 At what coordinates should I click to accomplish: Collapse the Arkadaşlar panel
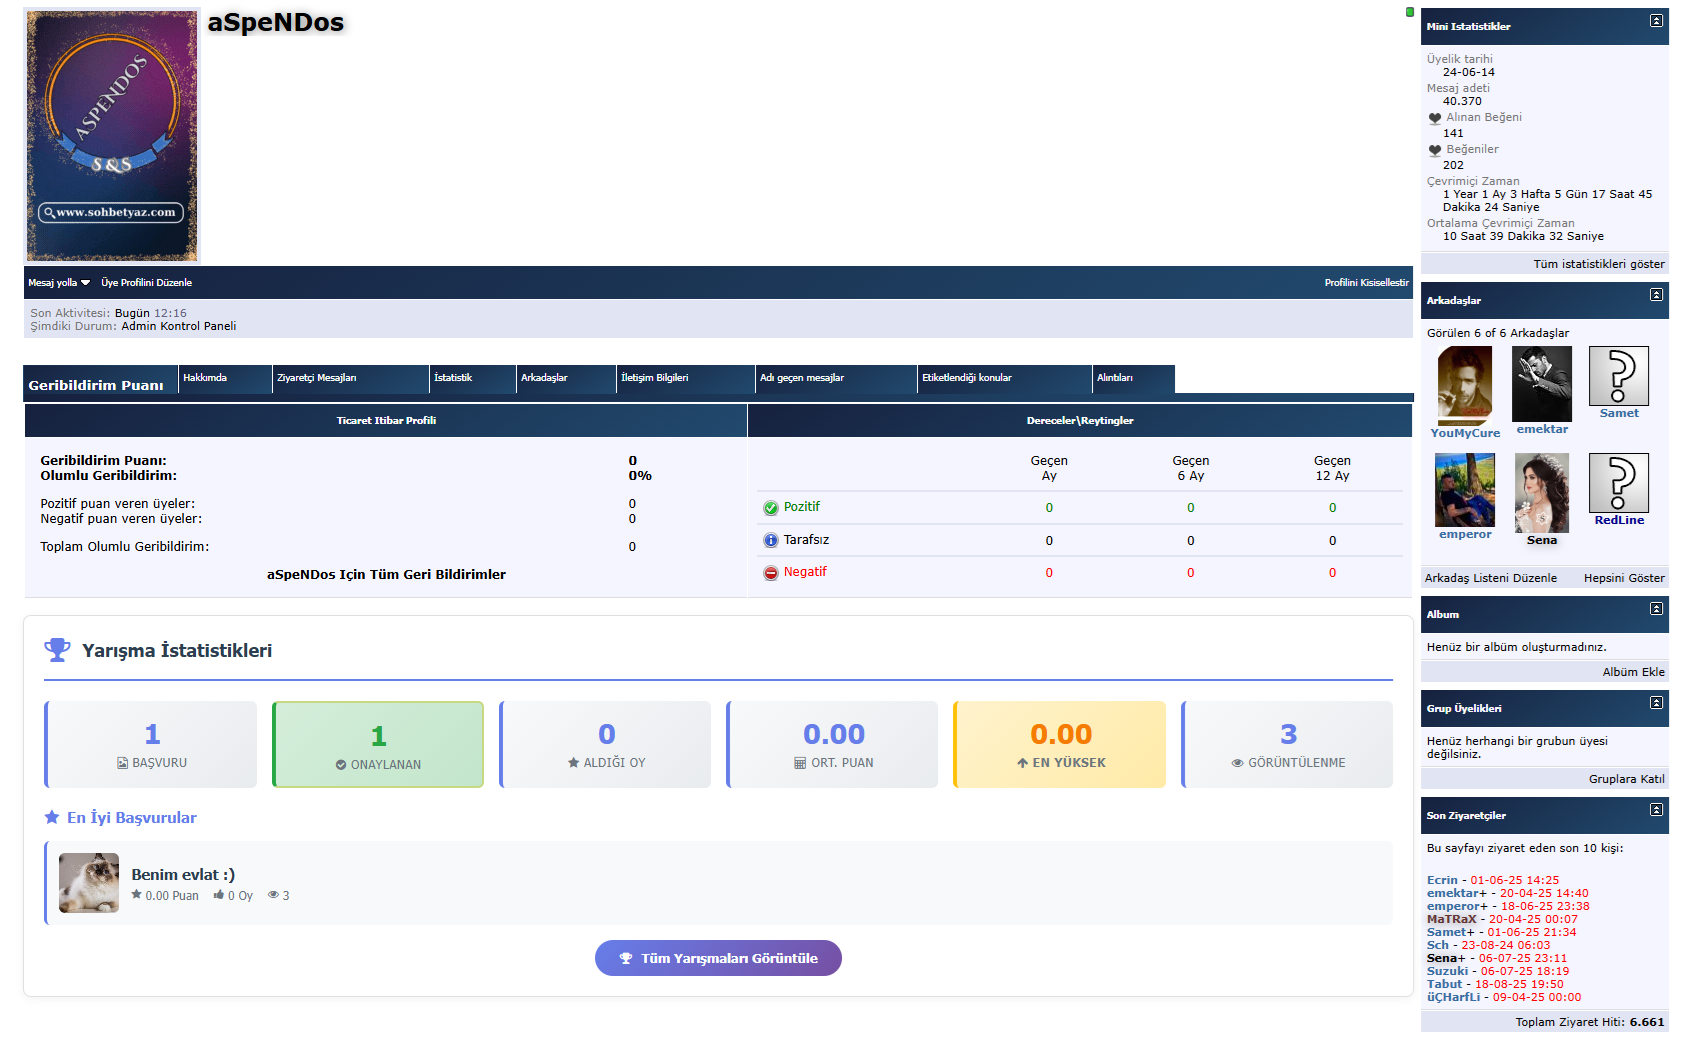[1656, 295]
